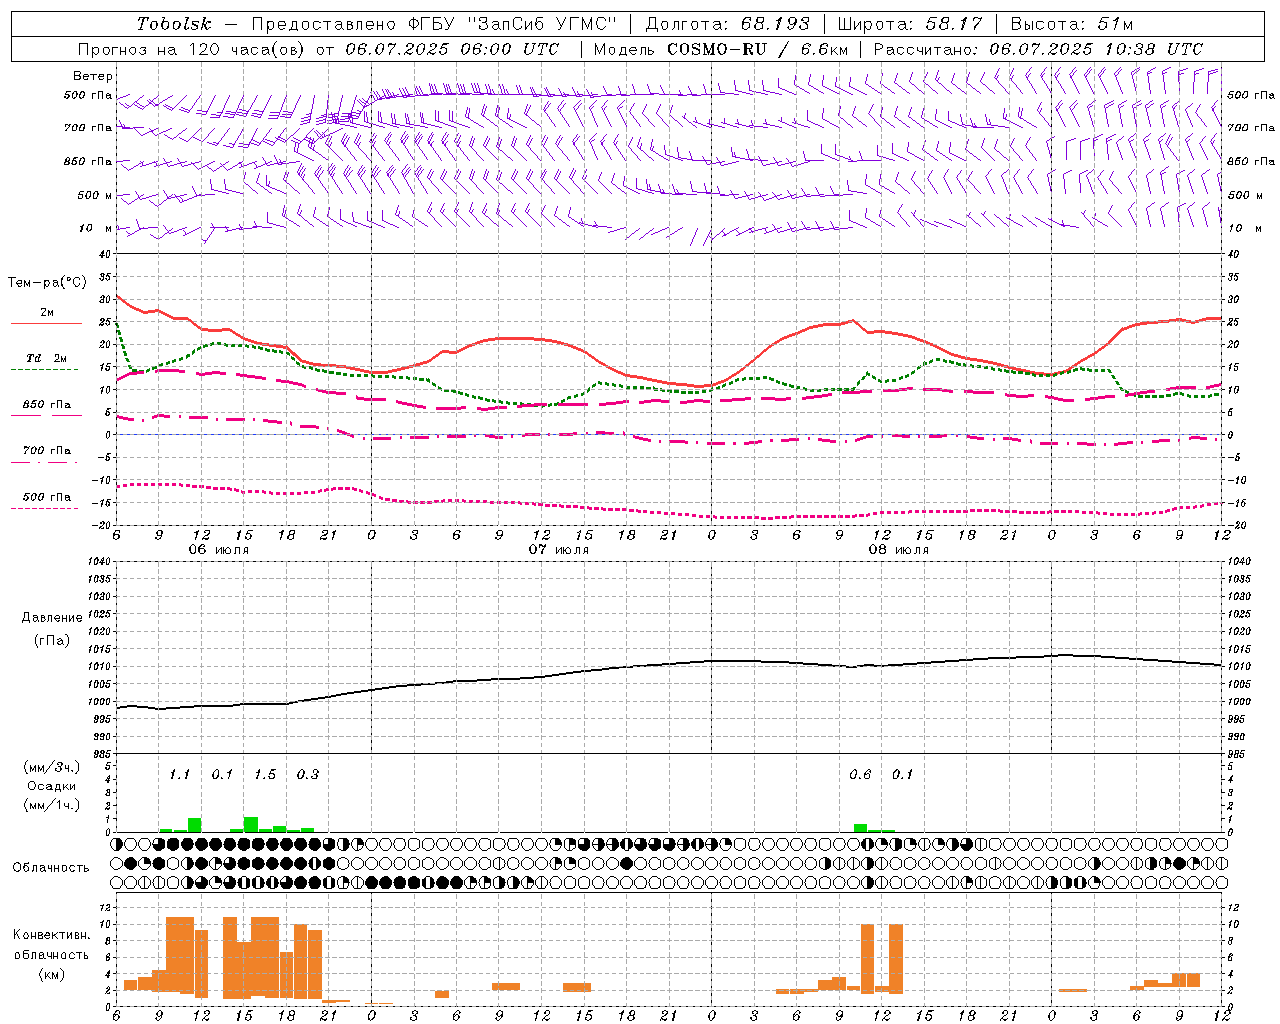
Task: Click the Долгота: 68.193 value
Action: click(x=728, y=24)
